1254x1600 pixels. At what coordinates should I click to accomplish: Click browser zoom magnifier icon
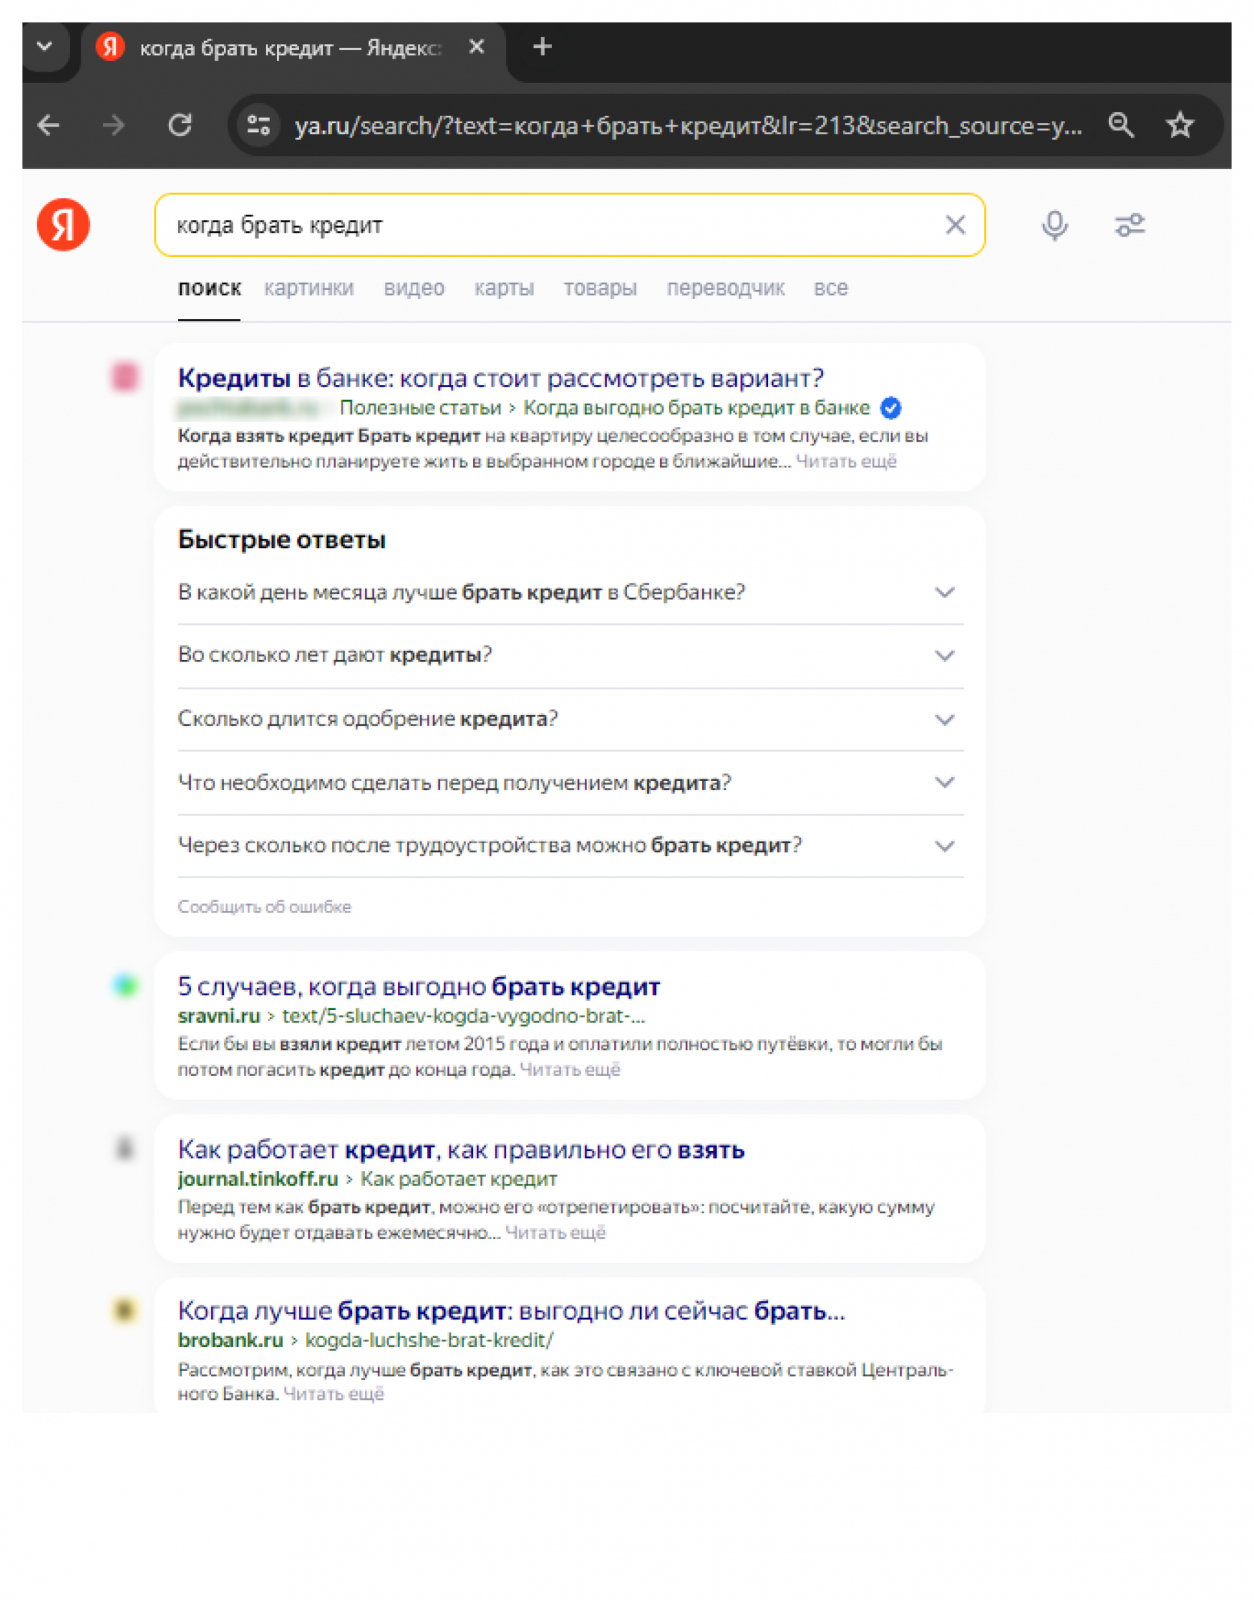[x=1121, y=125]
